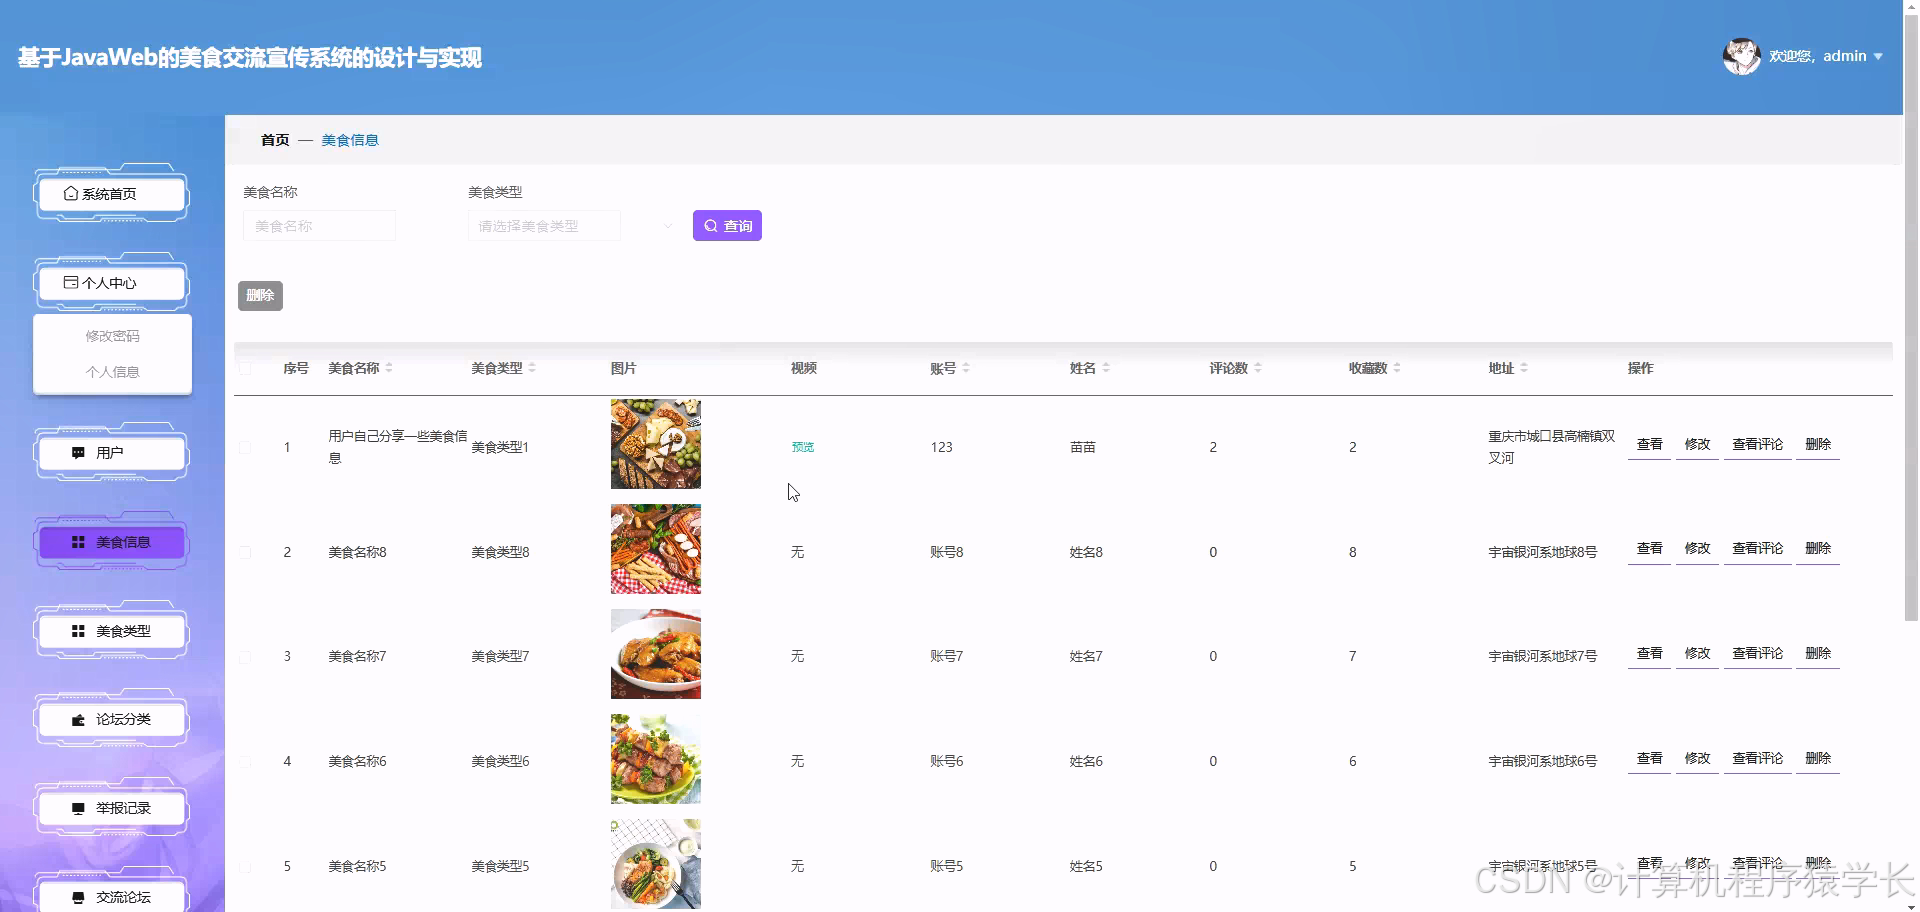
Task: Click the 宇宙银河系地球8号 address cell
Action: [x=1543, y=552]
